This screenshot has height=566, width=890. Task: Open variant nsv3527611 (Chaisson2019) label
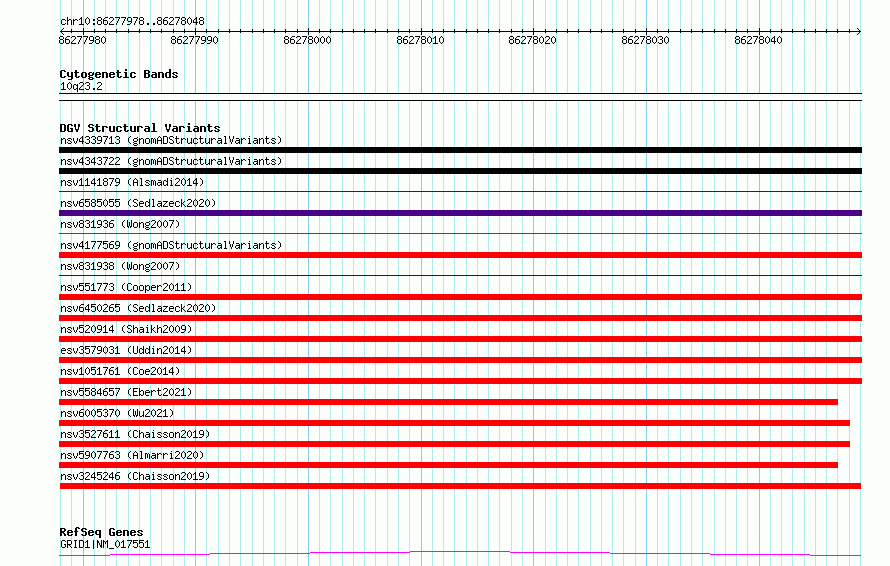135,434
